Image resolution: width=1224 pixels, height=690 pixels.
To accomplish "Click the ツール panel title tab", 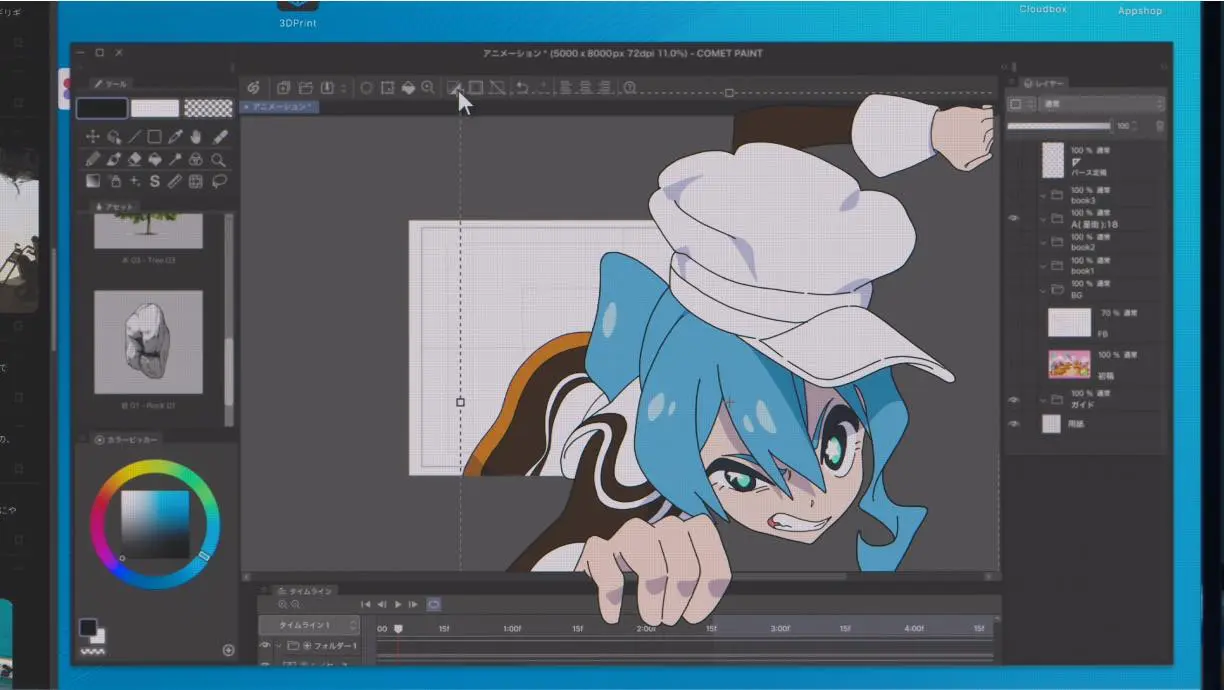I will tap(110, 84).
